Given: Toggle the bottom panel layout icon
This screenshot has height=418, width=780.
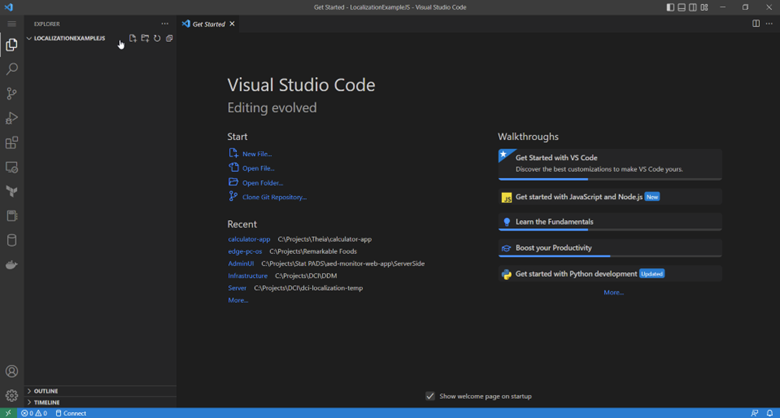Looking at the screenshot, I should click(682, 7).
